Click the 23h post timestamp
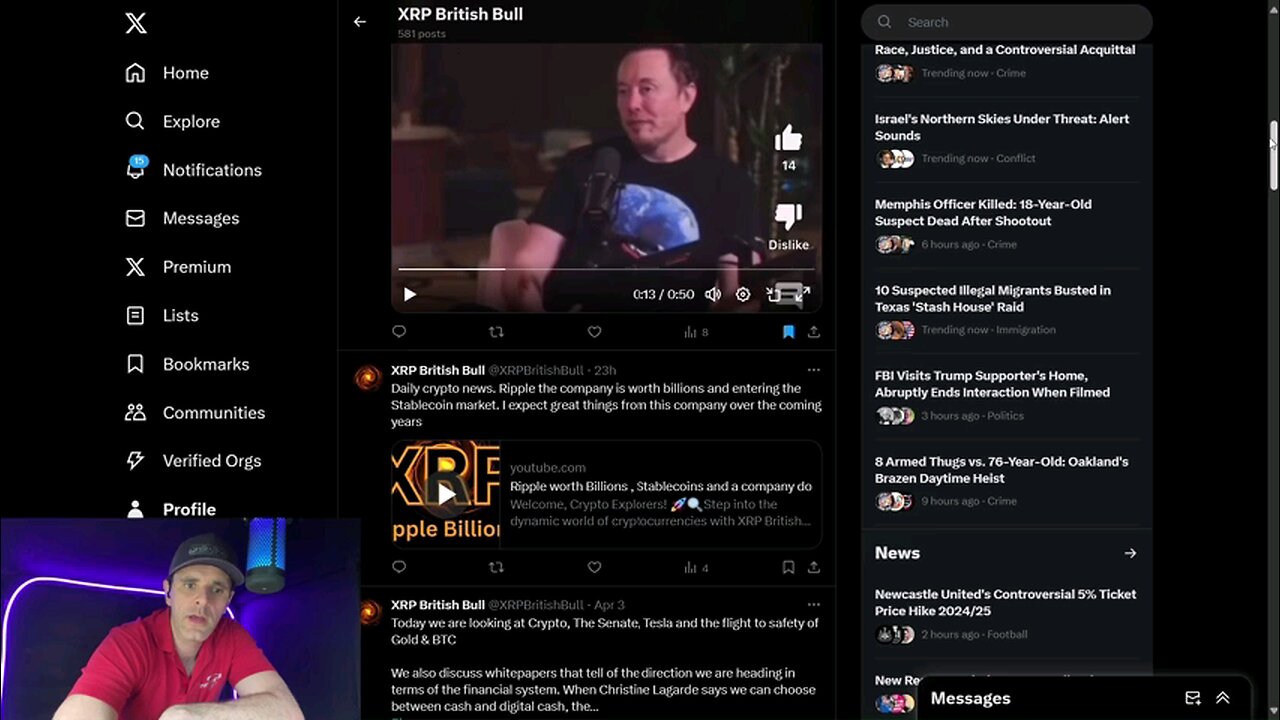 pyautogui.click(x=605, y=370)
